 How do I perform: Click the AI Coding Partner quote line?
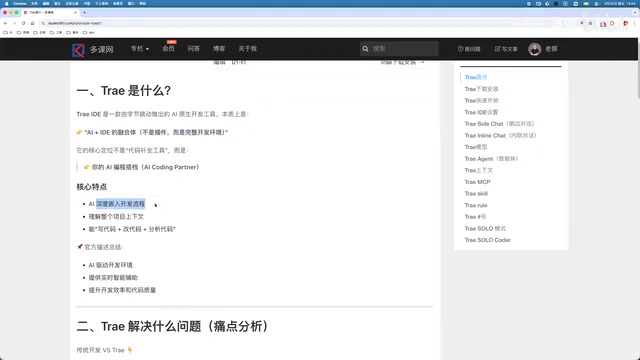(141, 167)
